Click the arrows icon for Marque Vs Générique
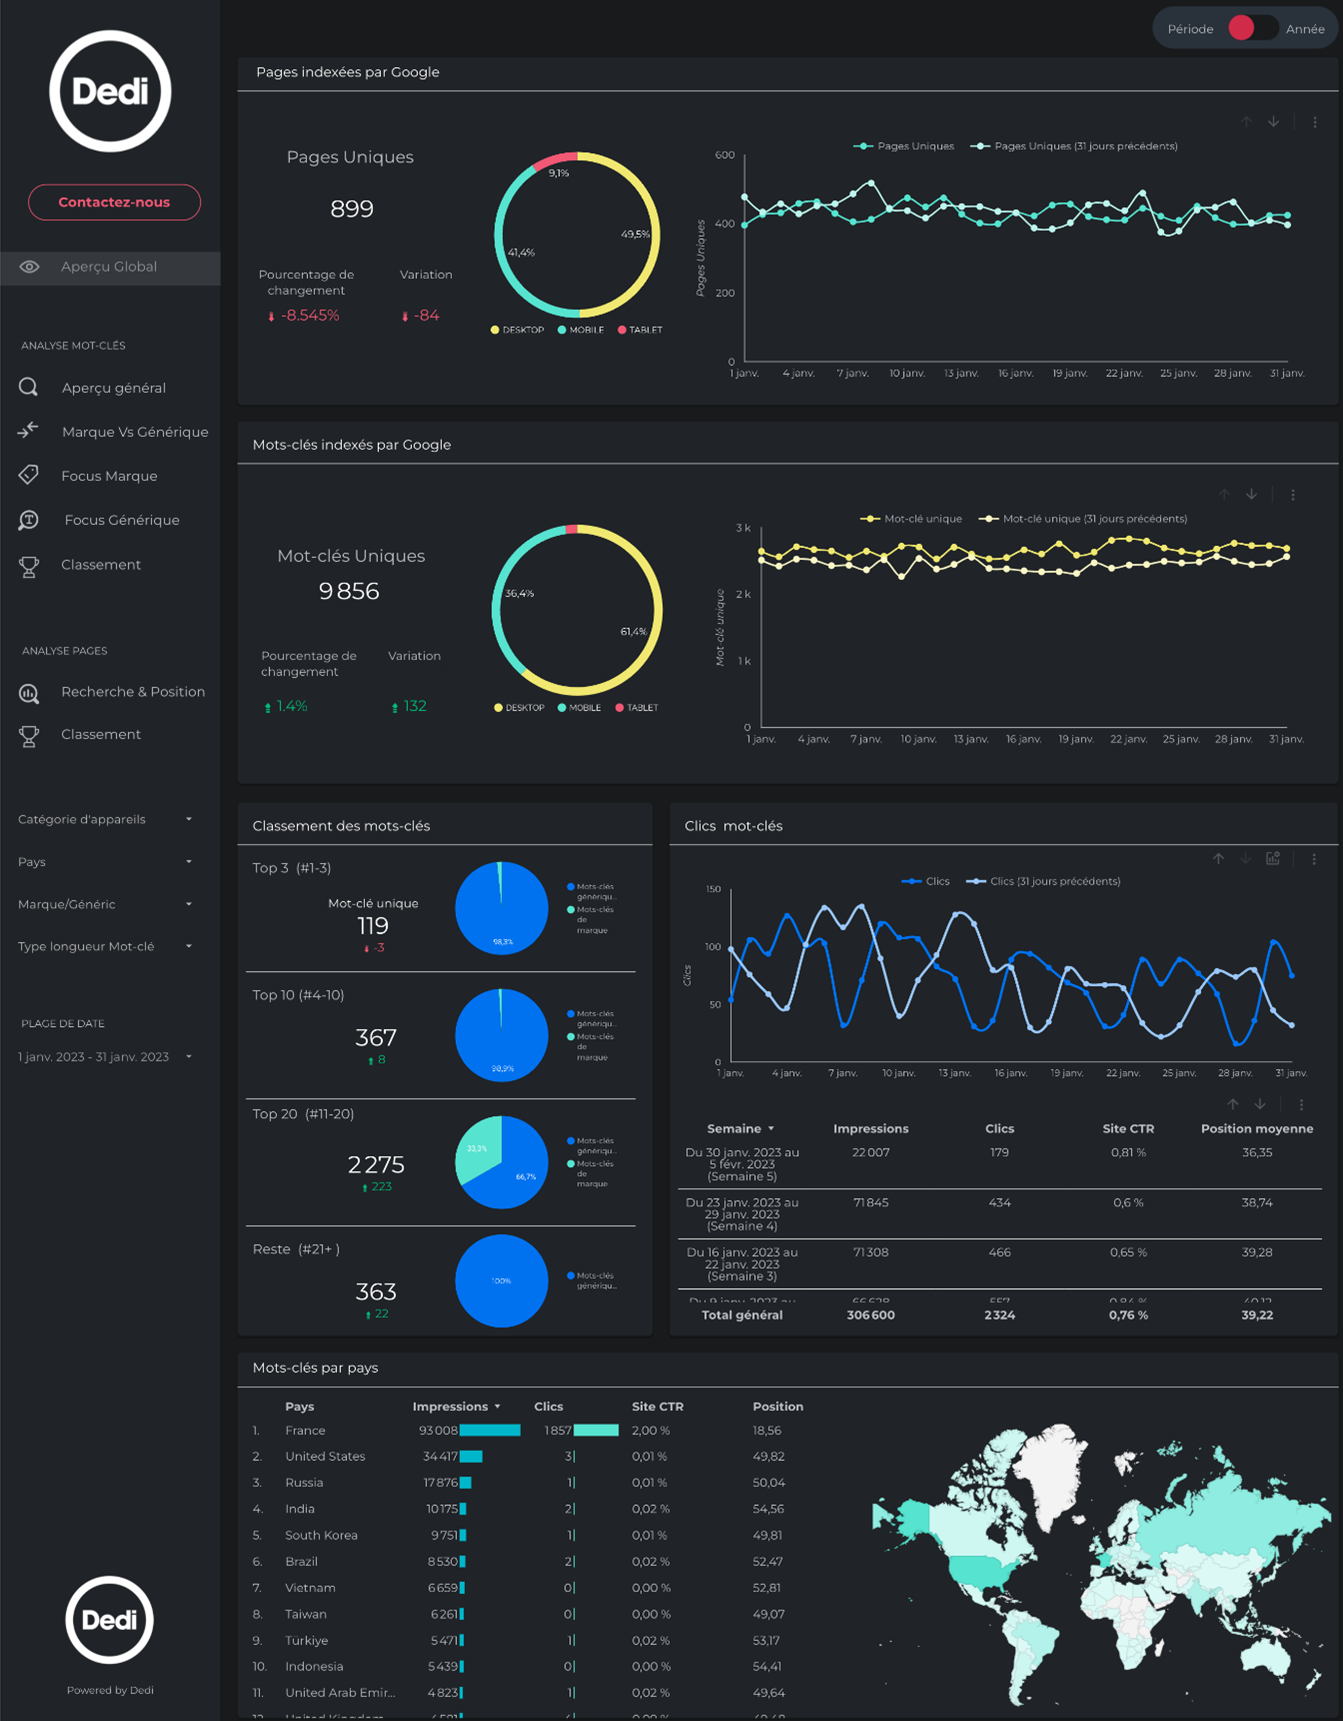This screenshot has width=1343, height=1721. point(28,431)
